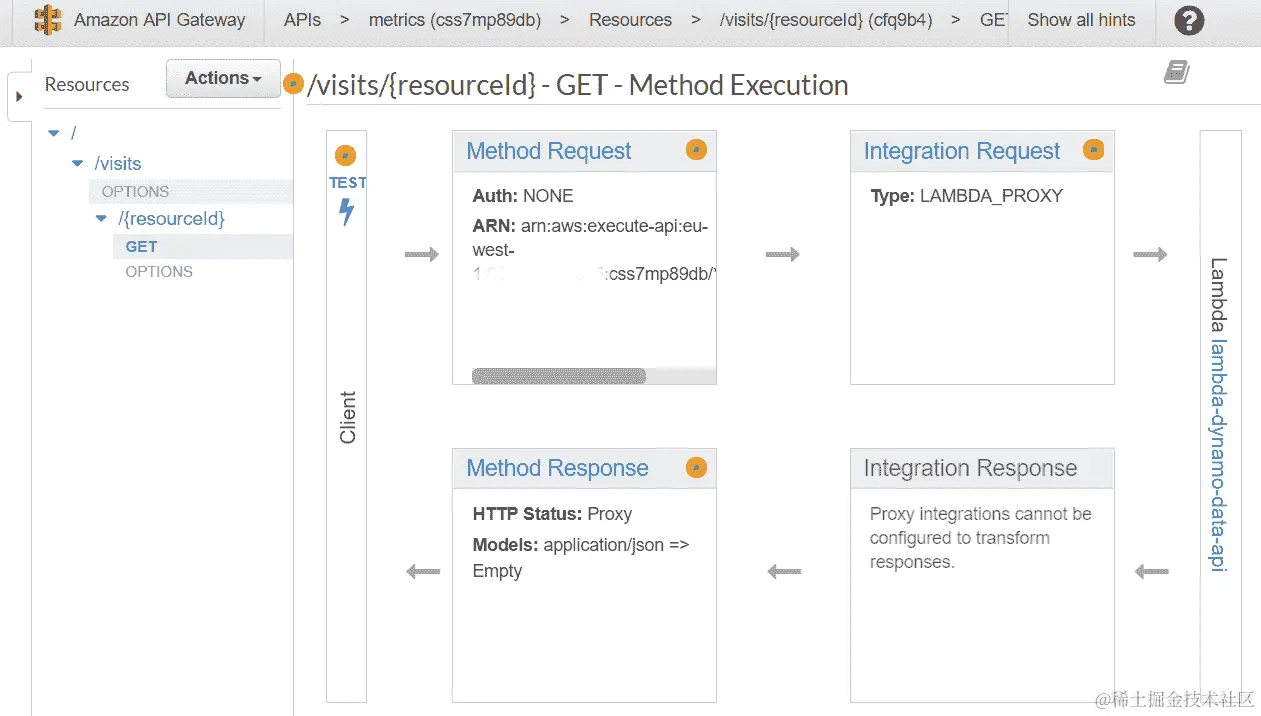Open the help question mark icon
This screenshot has height=716, width=1261.
1188,20
